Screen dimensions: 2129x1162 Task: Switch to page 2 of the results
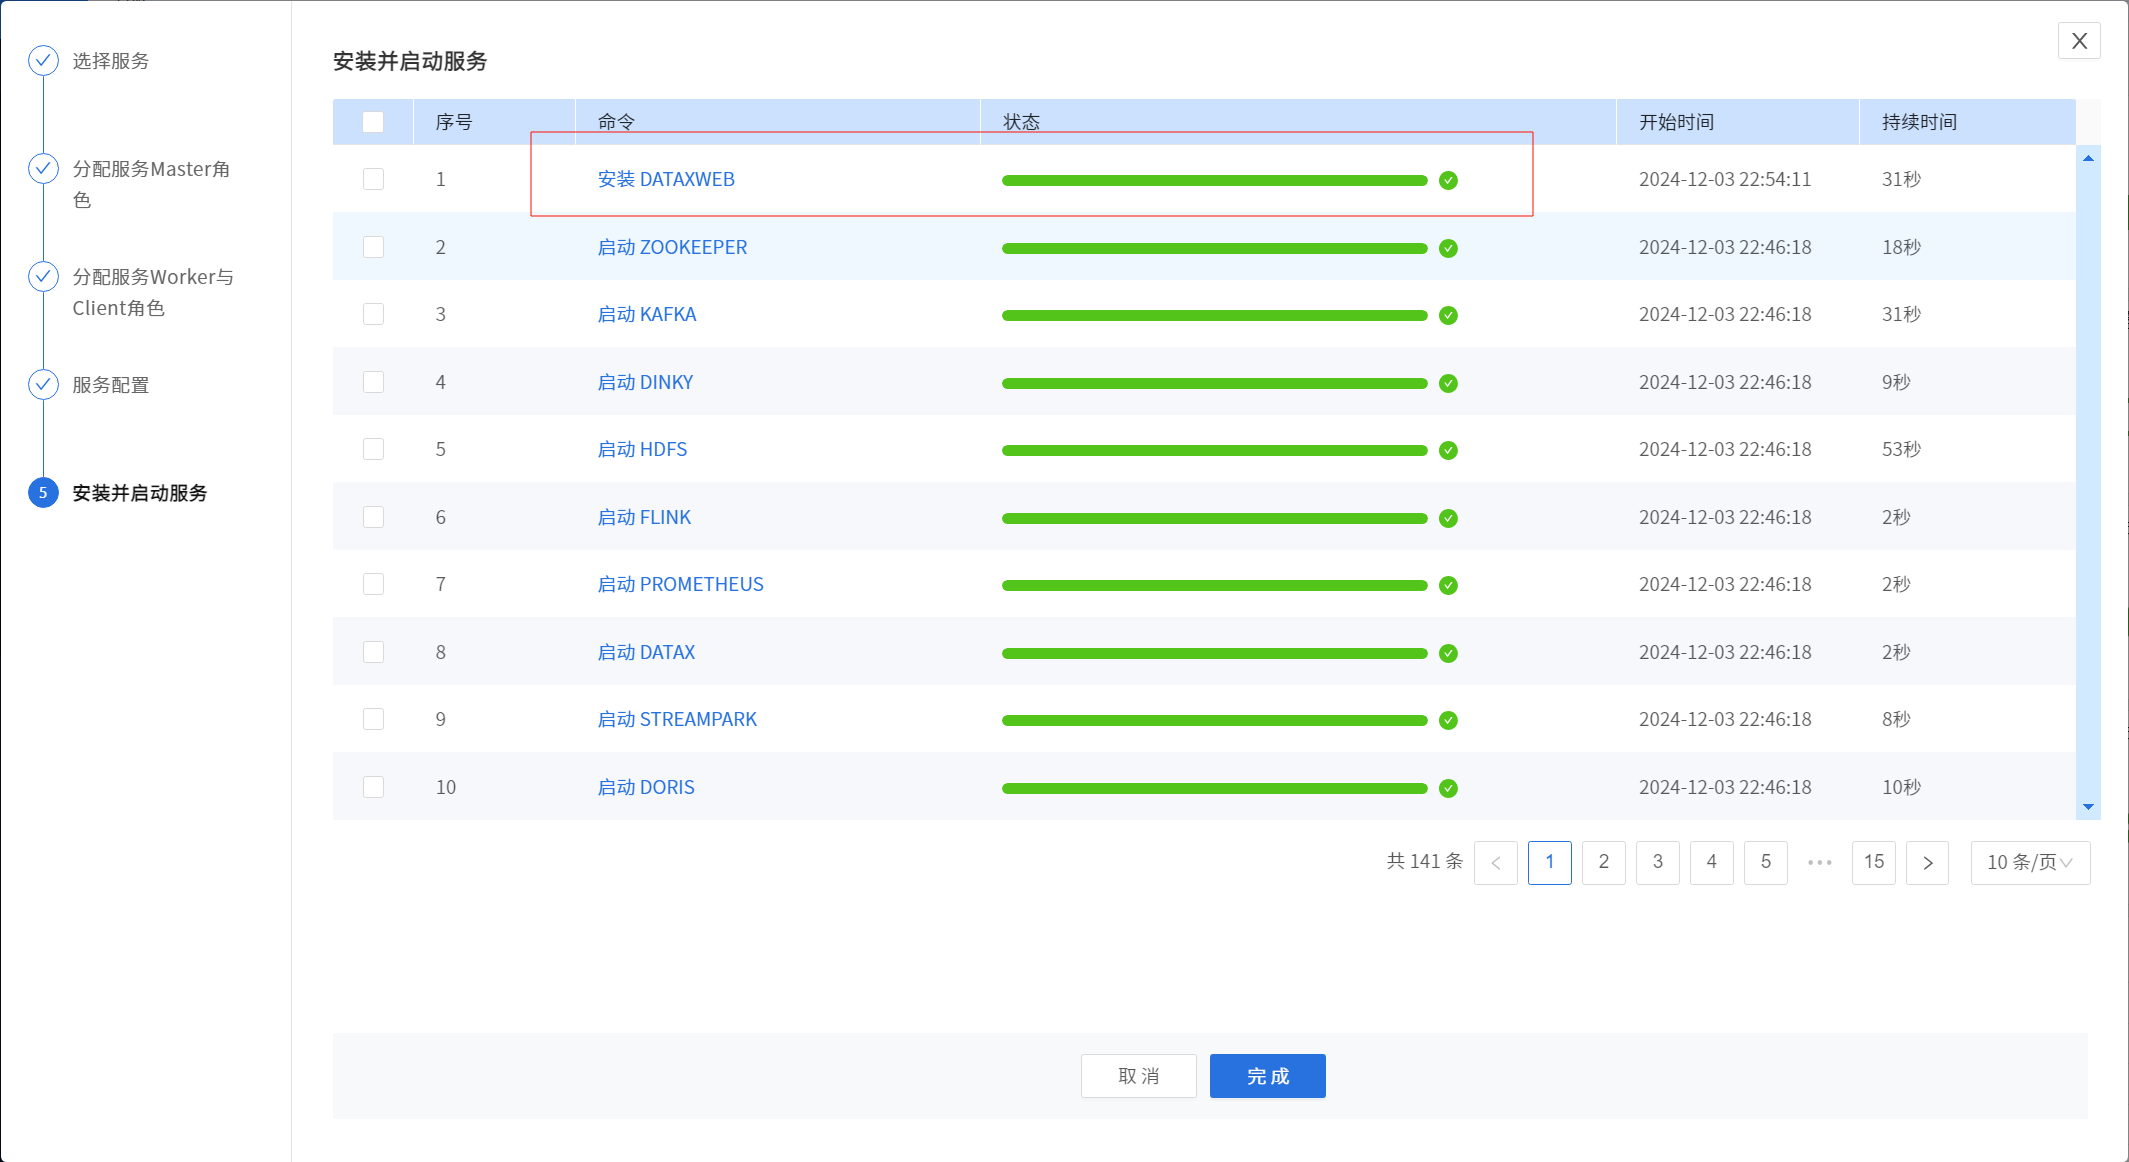(x=1603, y=862)
